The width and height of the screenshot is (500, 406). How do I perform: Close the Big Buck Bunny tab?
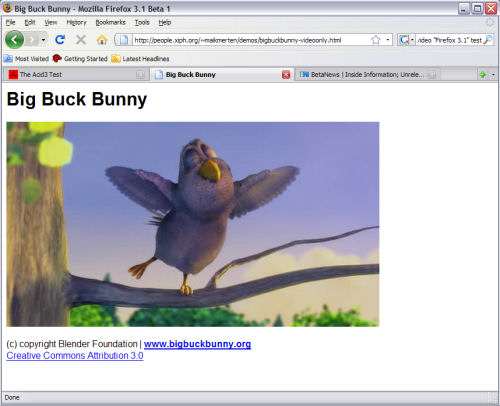click(286, 75)
